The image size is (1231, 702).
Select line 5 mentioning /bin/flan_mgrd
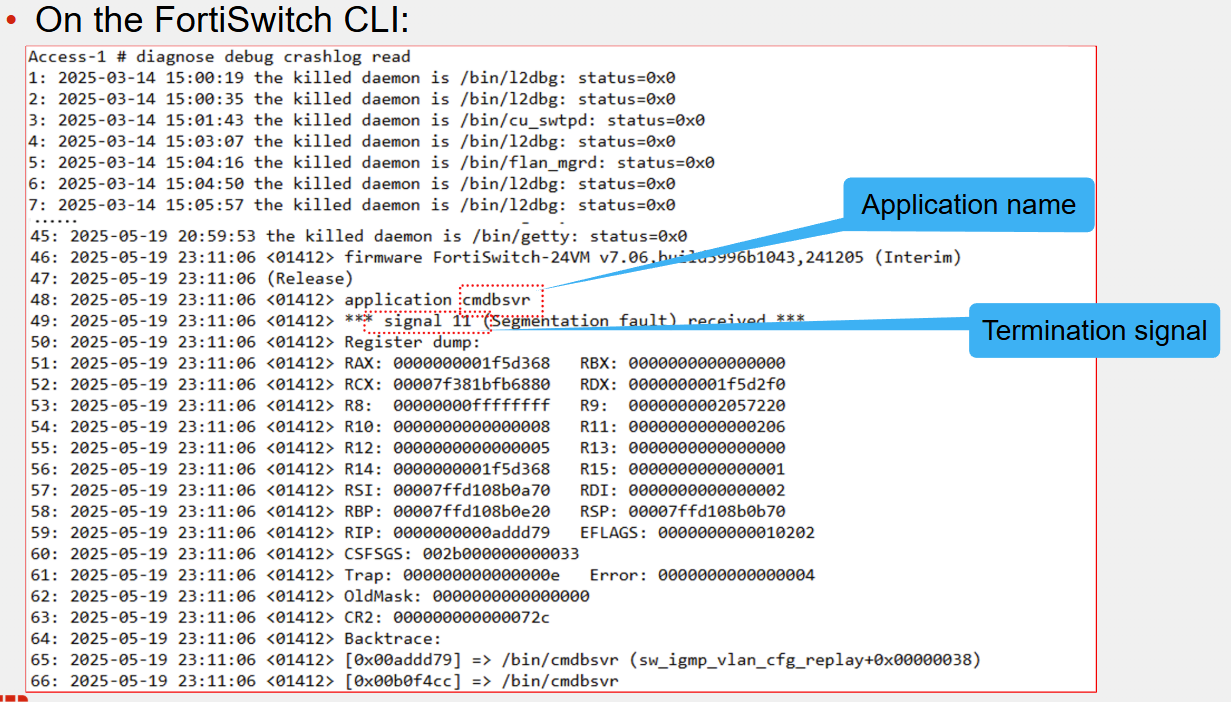tap(371, 162)
